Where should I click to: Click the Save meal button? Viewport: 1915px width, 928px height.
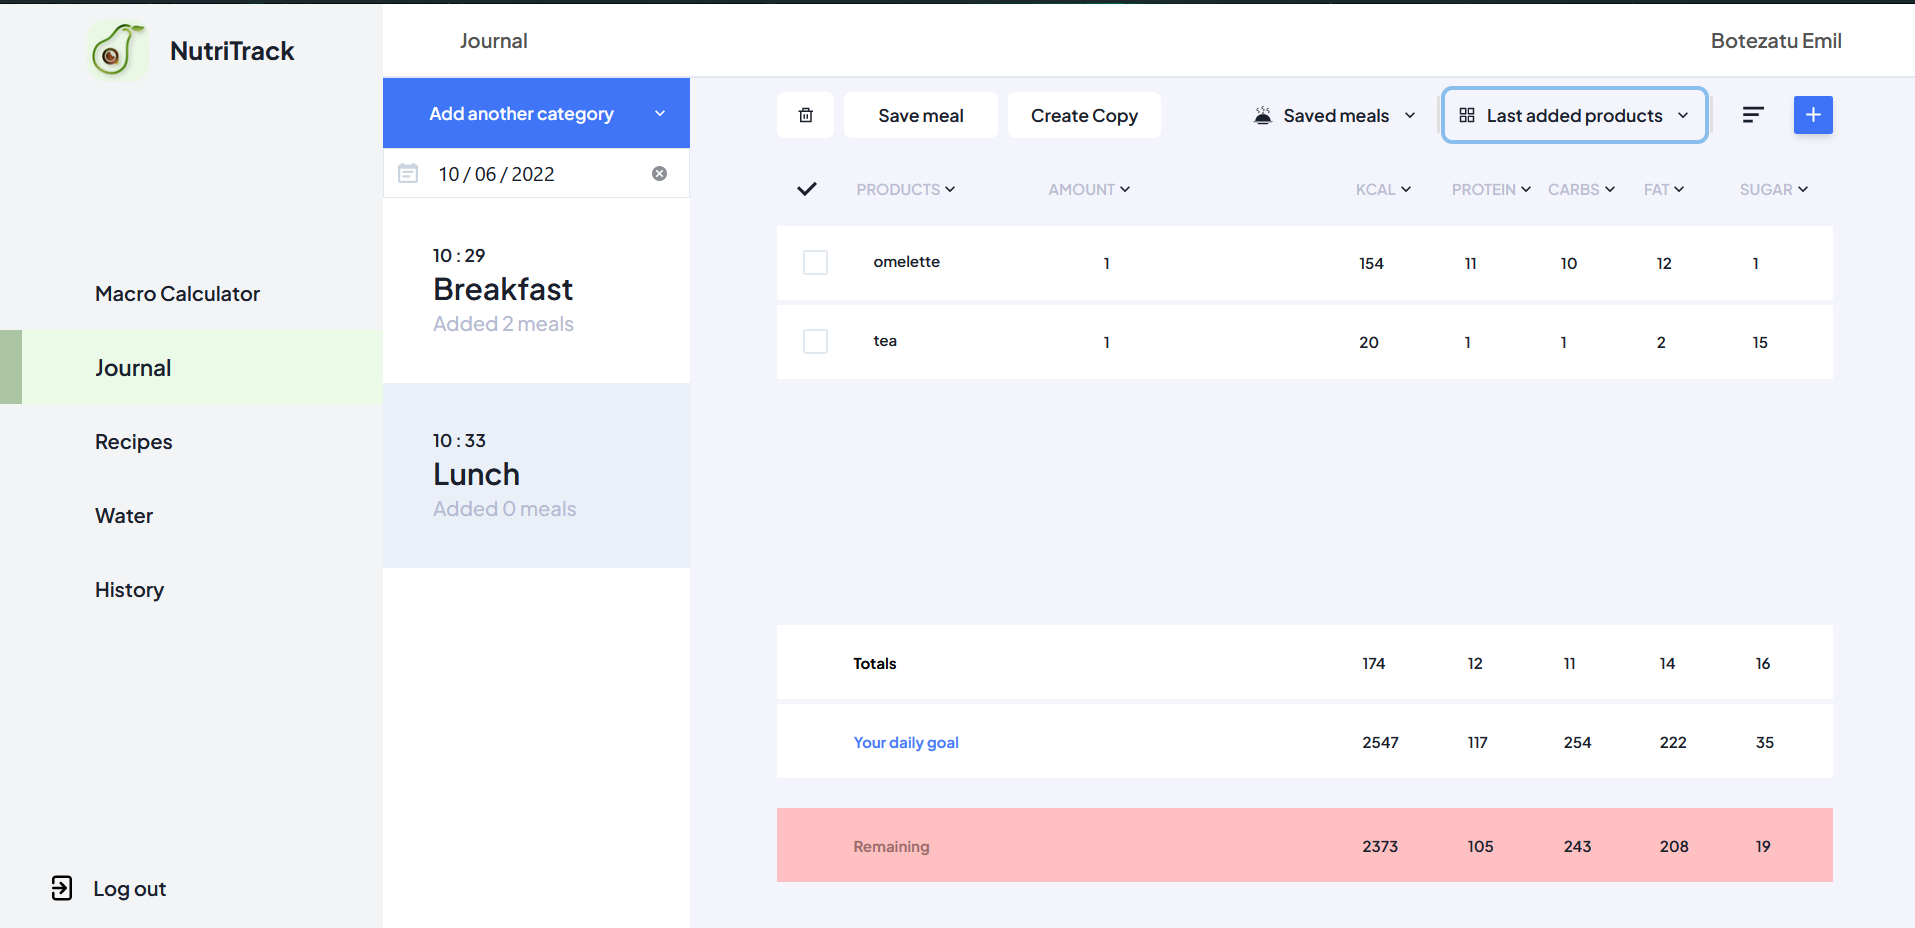tap(920, 114)
